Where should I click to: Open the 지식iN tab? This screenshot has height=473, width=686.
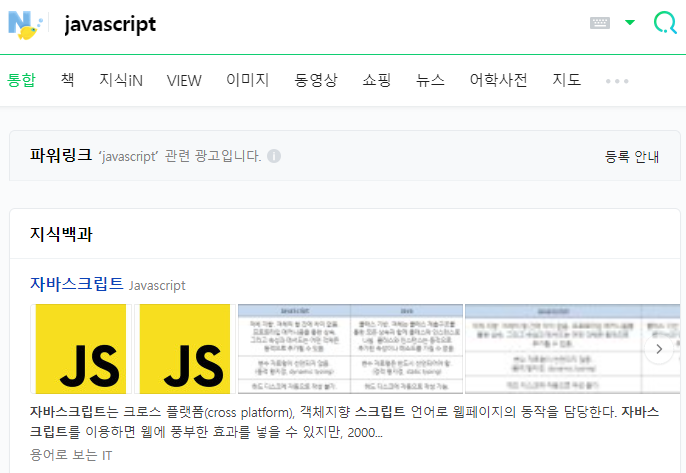click(121, 80)
